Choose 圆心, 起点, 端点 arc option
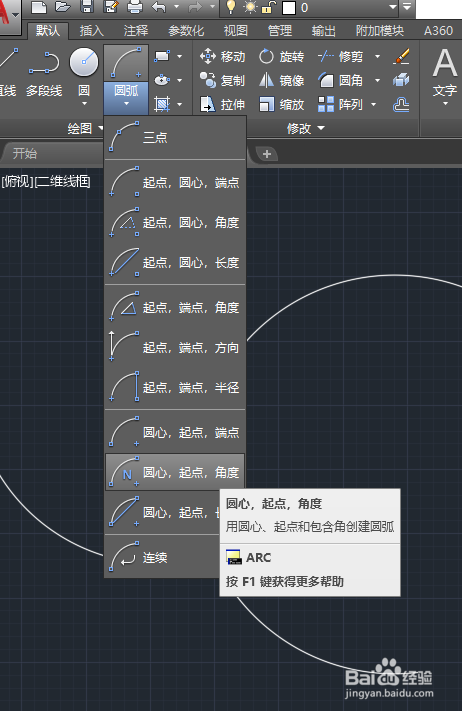This screenshot has height=711, width=462. click(175, 432)
